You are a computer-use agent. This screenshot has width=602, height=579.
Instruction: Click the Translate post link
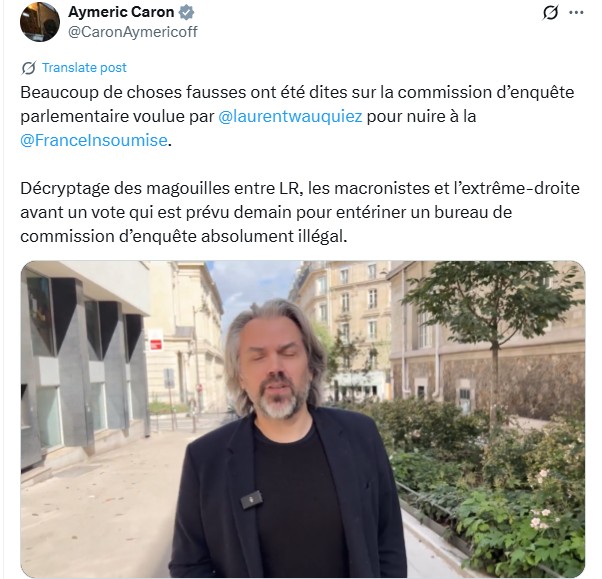[84, 68]
